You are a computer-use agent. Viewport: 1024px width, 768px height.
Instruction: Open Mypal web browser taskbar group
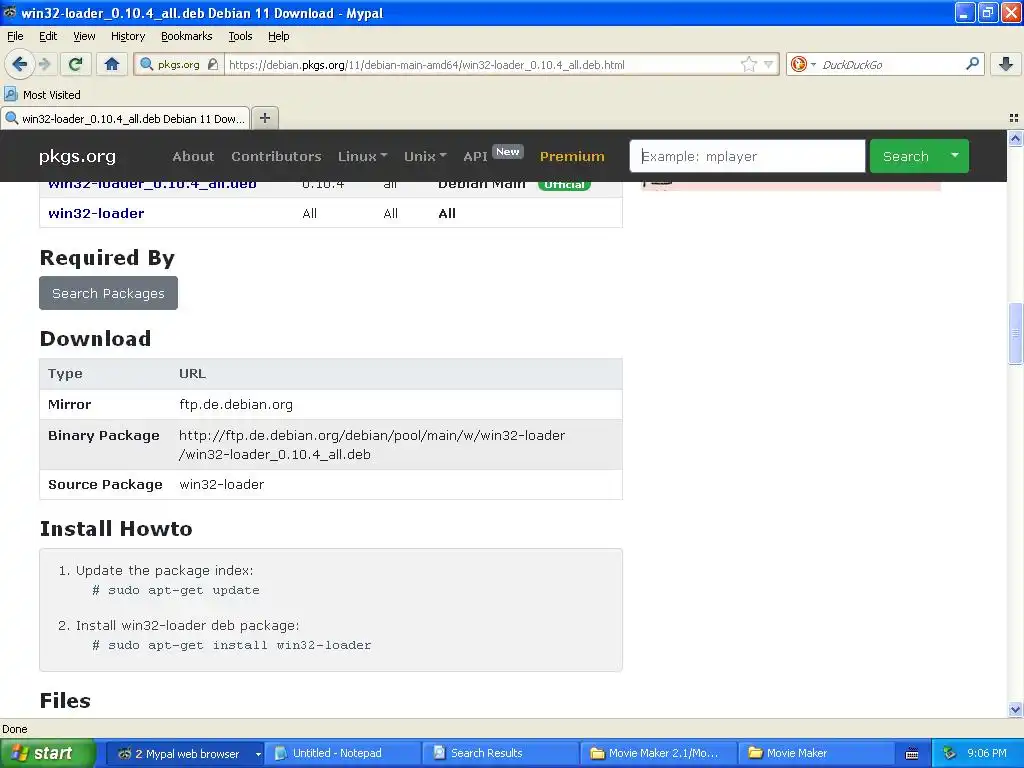[x=185, y=753]
